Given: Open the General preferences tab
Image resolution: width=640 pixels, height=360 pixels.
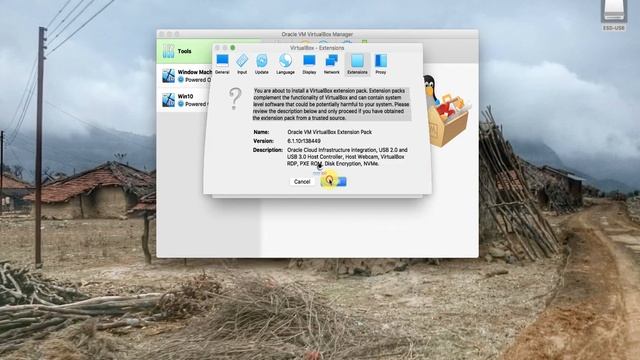Looking at the screenshot, I should [x=222, y=64].
